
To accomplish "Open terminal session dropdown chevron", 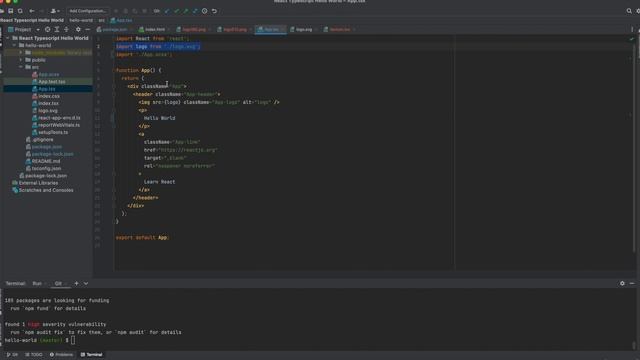I will pos(86,283).
